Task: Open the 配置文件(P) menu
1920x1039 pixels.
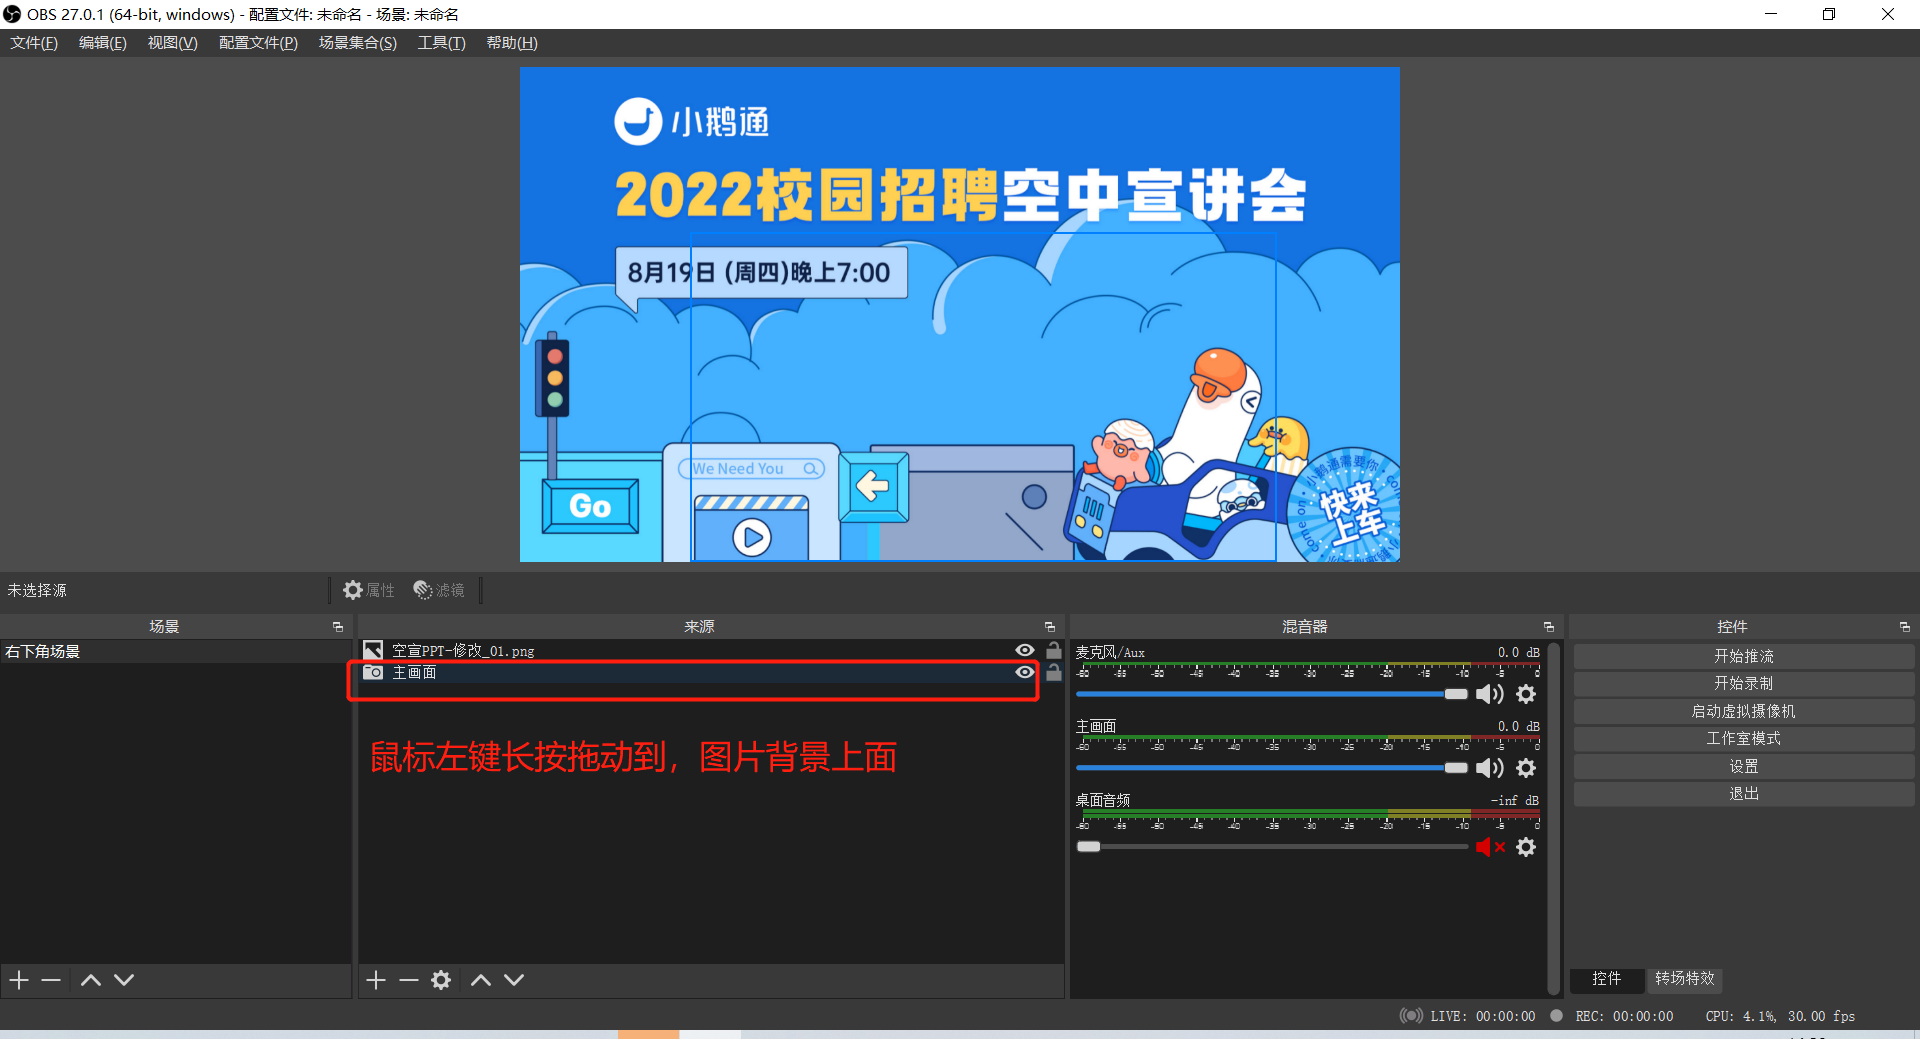Action: 258,43
